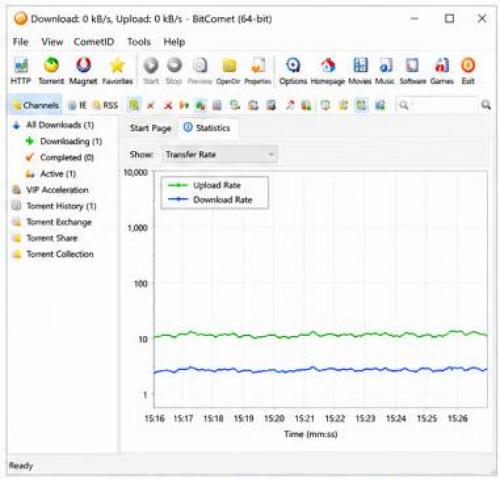
Task: Add a Magnet link download
Action: click(x=83, y=71)
